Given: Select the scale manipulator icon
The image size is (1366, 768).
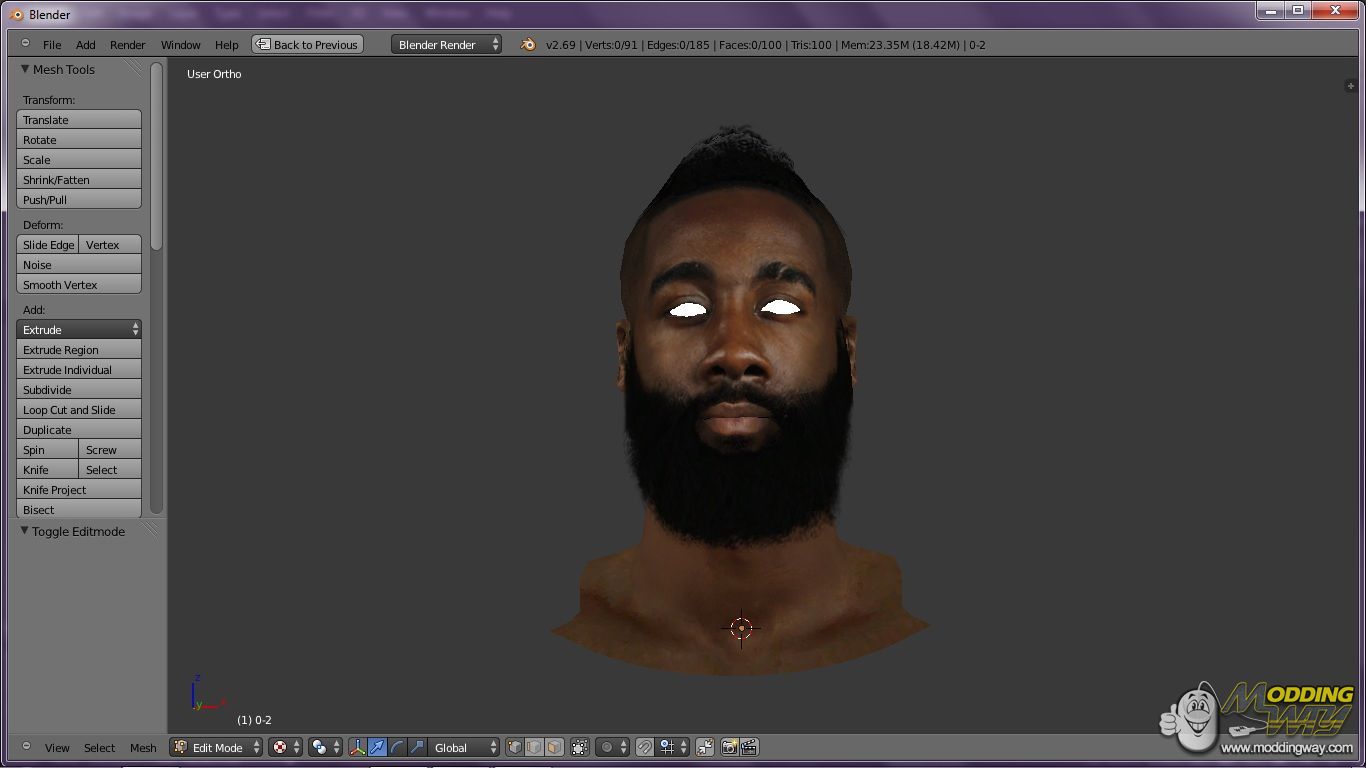Looking at the screenshot, I should click(417, 747).
